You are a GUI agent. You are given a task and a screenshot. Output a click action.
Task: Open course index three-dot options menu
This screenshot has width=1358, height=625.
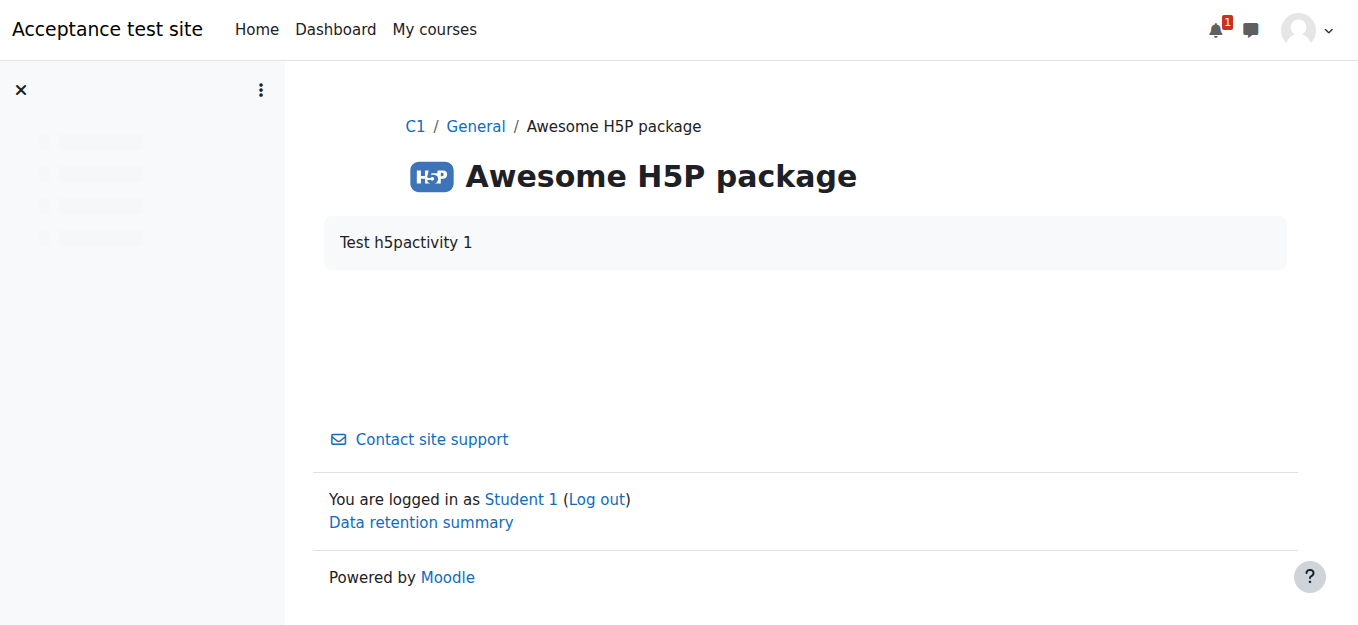261,90
